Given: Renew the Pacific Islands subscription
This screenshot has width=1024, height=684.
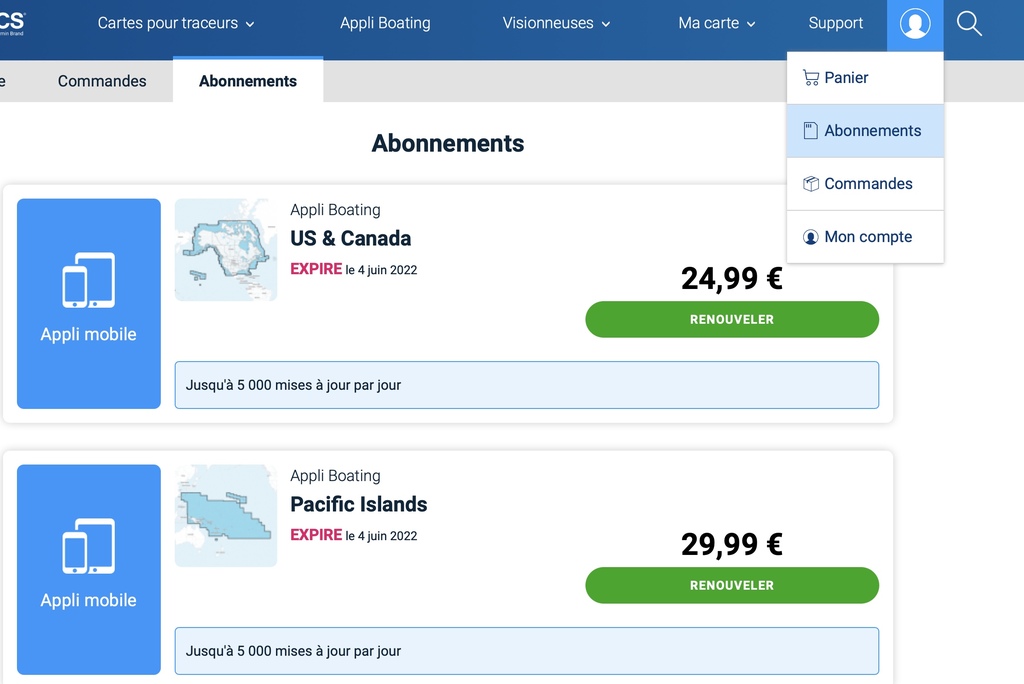Looking at the screenshot, I should (x=732, y=585).
